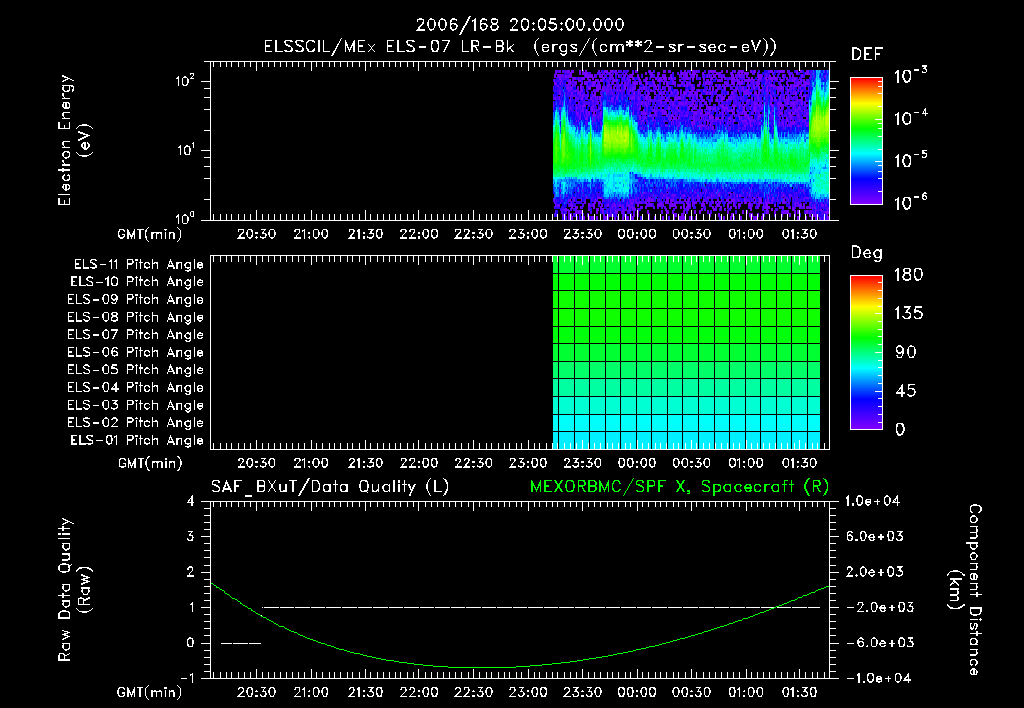Click the short white data quality segment at 0

coord(241,643)
